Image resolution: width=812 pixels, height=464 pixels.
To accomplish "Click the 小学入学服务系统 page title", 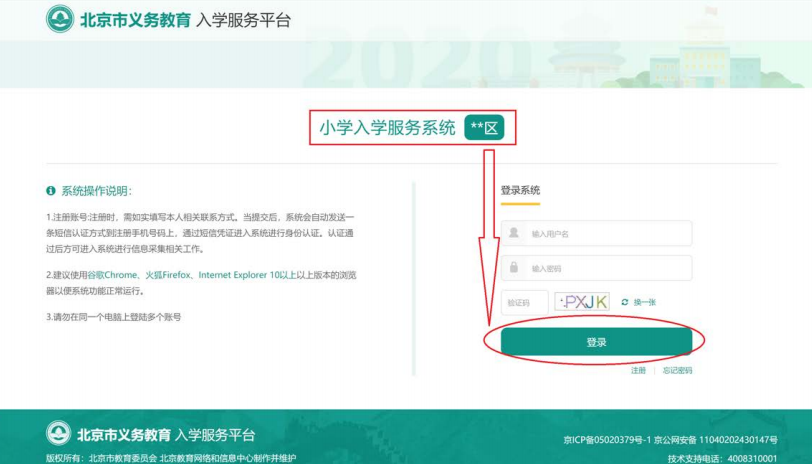I will click(x=387, y=127).
